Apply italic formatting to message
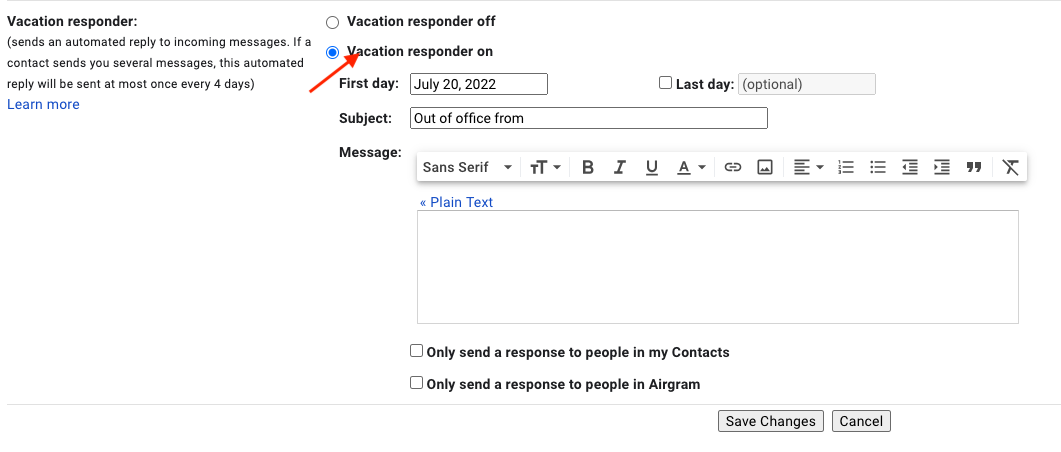Viewport: 1061px width, 452px height. click(620, 167)
